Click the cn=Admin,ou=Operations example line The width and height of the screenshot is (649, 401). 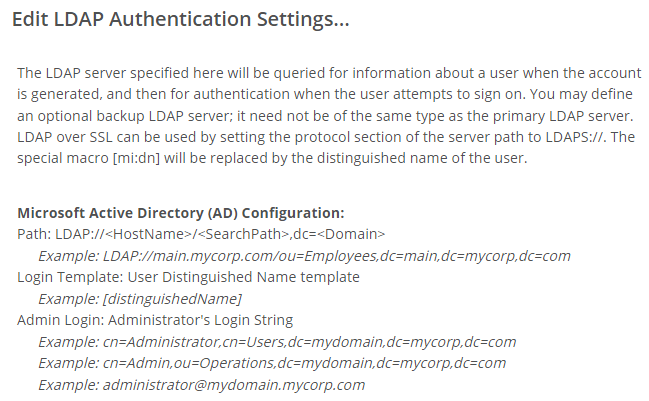pos(272,363)
